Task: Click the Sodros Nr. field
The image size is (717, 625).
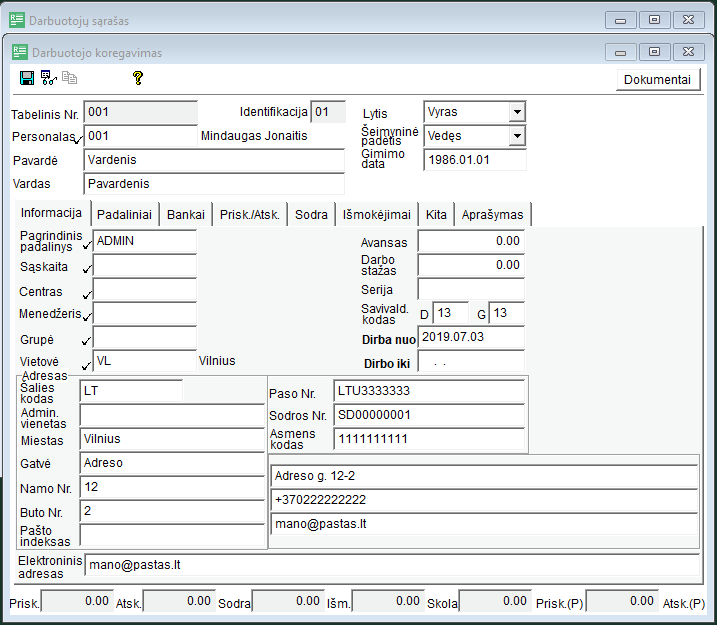Action: [429, 415]
